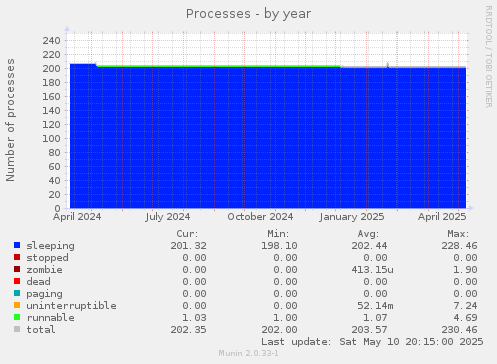Click total average value 203.57

point(369,330)
